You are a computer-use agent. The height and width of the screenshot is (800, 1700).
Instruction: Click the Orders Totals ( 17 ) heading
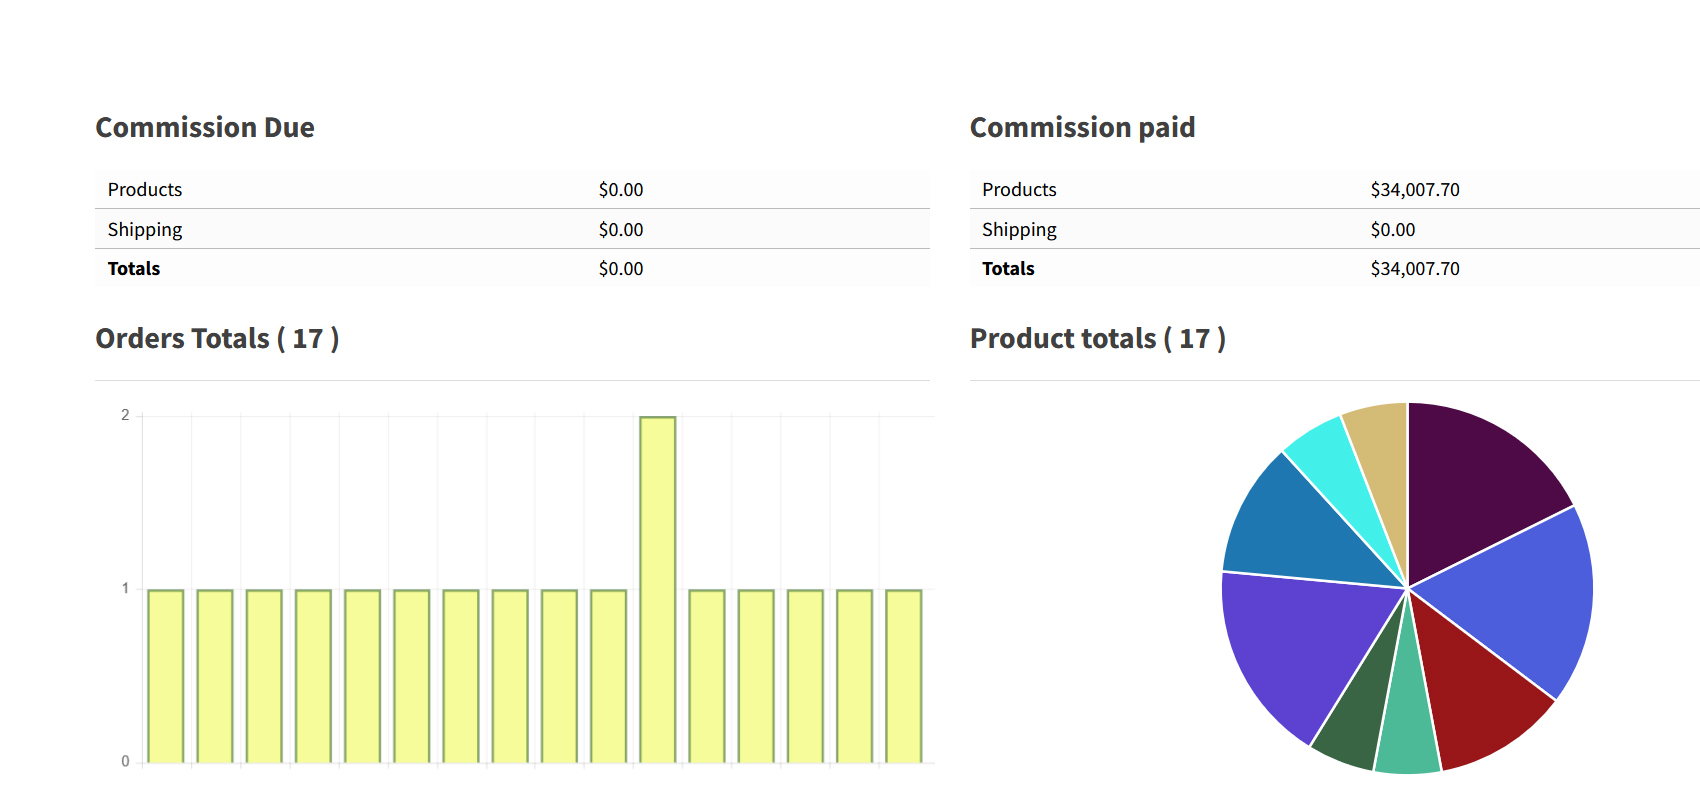217,339
